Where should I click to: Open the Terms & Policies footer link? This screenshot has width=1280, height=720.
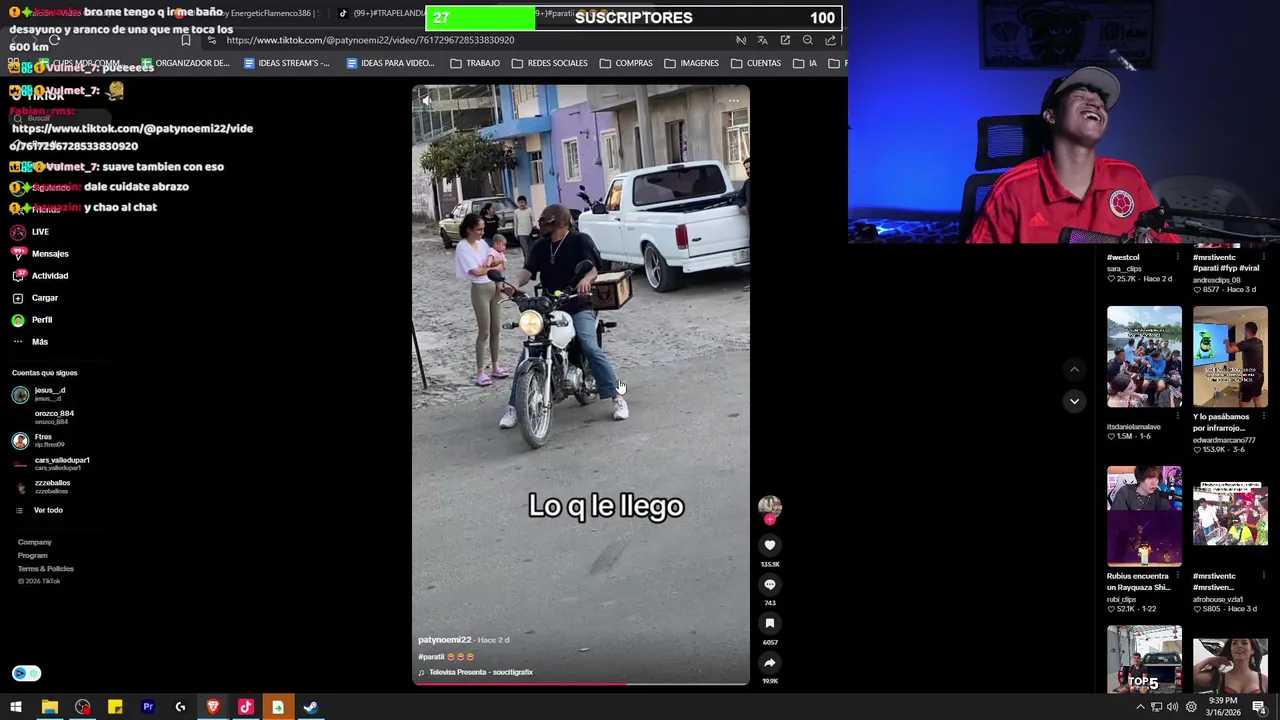[x=45, y=568]
